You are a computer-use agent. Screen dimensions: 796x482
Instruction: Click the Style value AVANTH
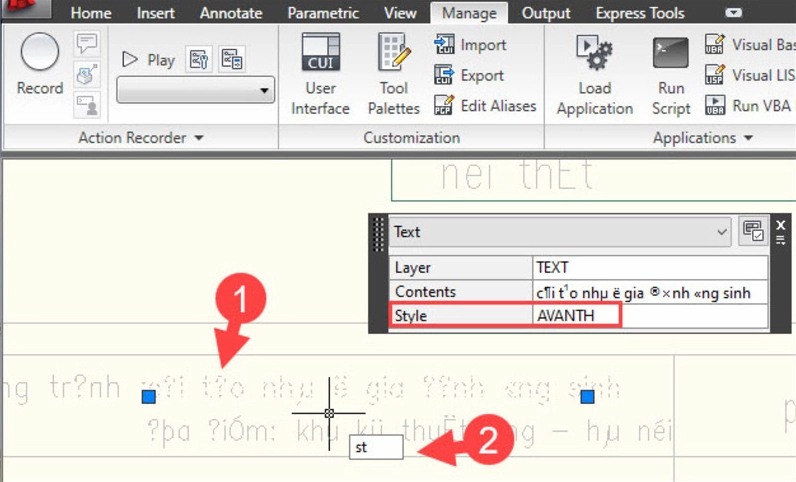coord(650,316)
